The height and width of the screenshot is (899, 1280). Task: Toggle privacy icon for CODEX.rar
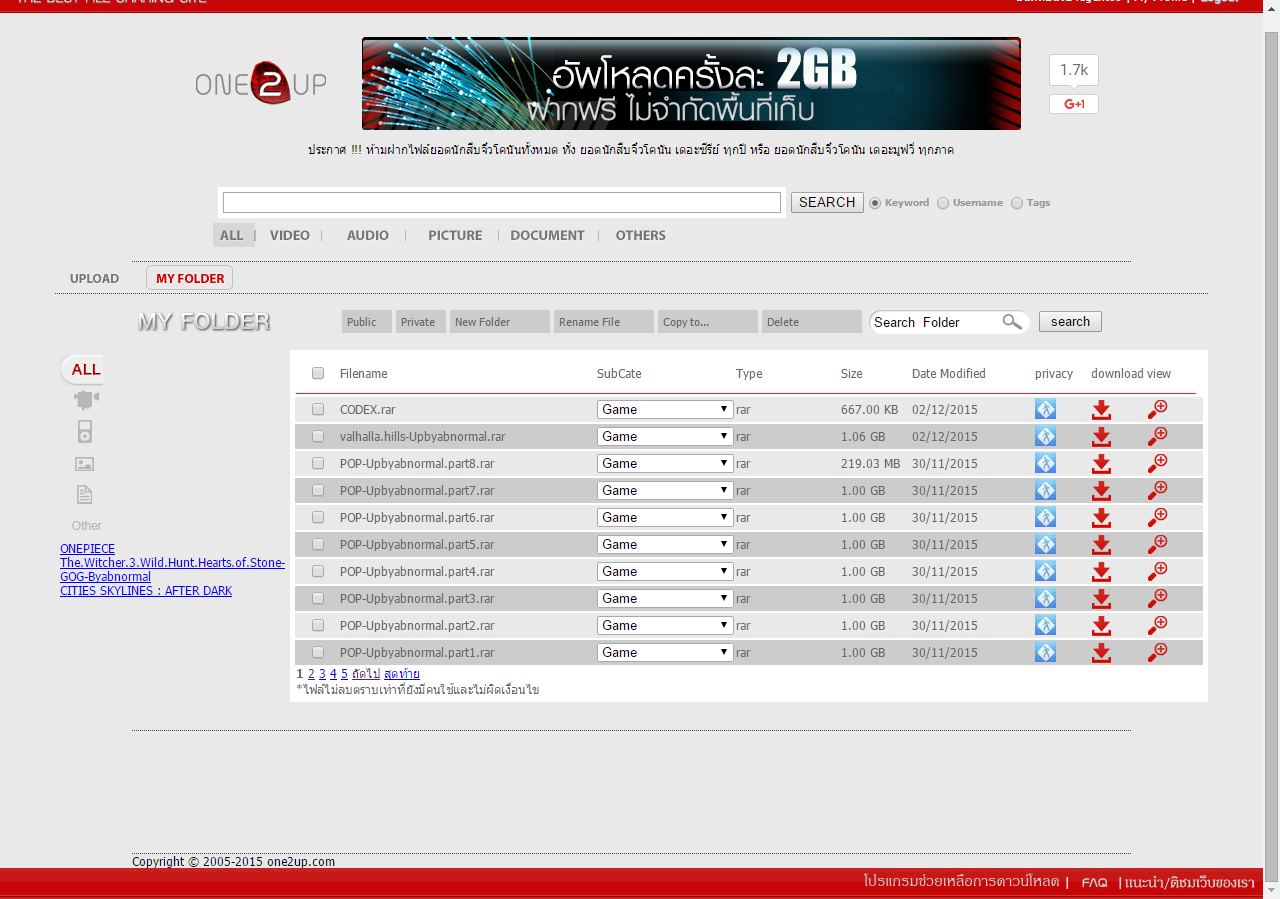(x=1045, y=409)
